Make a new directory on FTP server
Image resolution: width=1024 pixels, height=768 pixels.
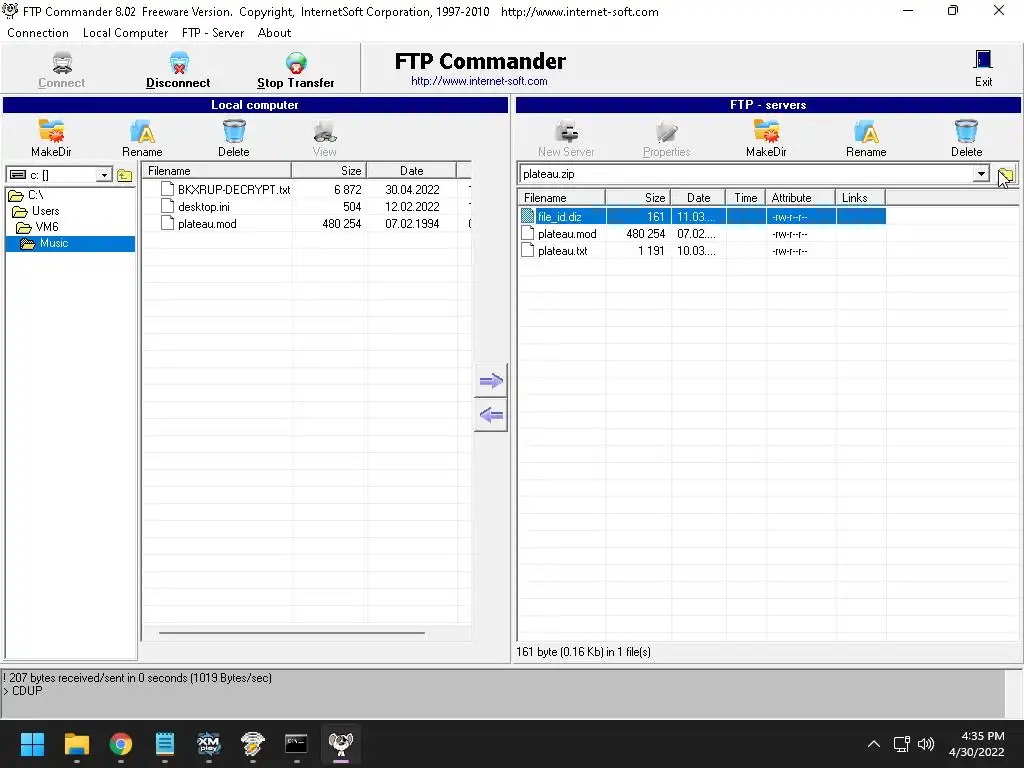pos(766,138)
